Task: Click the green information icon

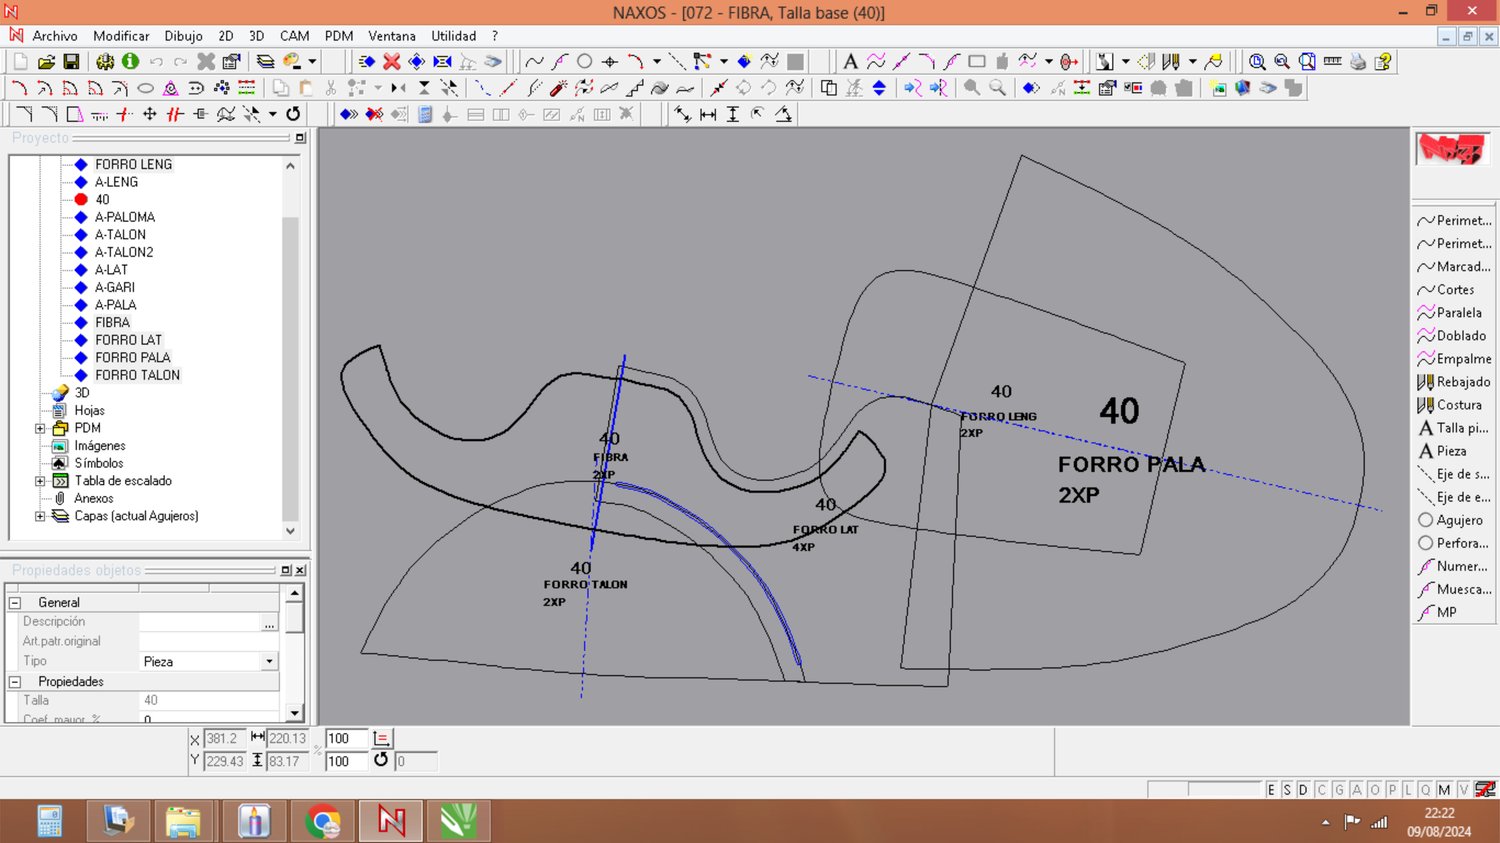Action: point(130,62)
